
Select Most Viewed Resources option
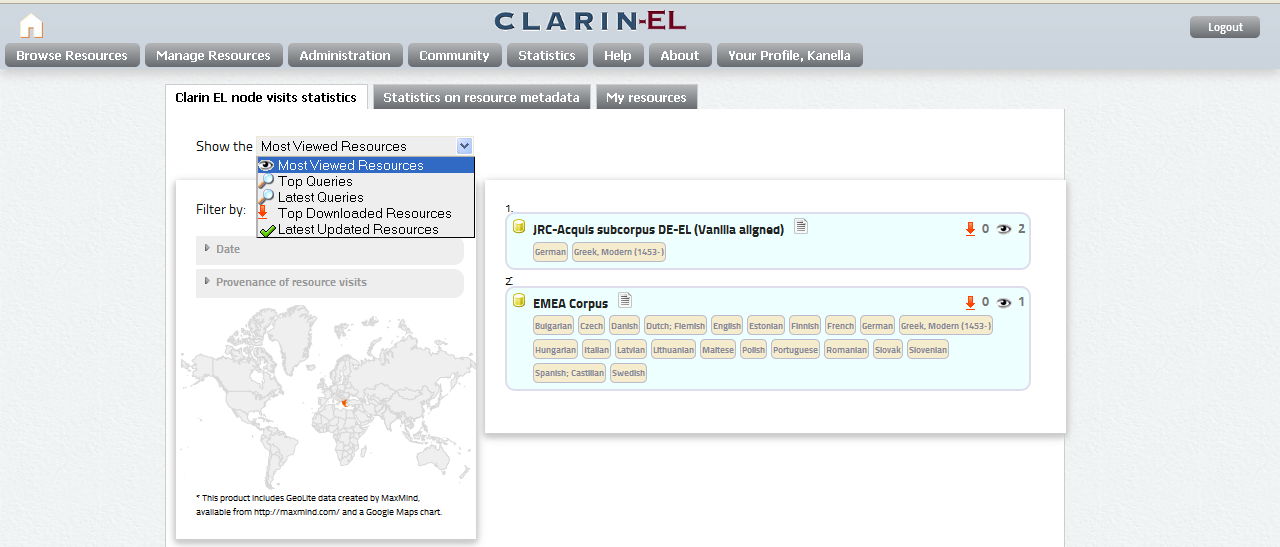click(365, 165)
